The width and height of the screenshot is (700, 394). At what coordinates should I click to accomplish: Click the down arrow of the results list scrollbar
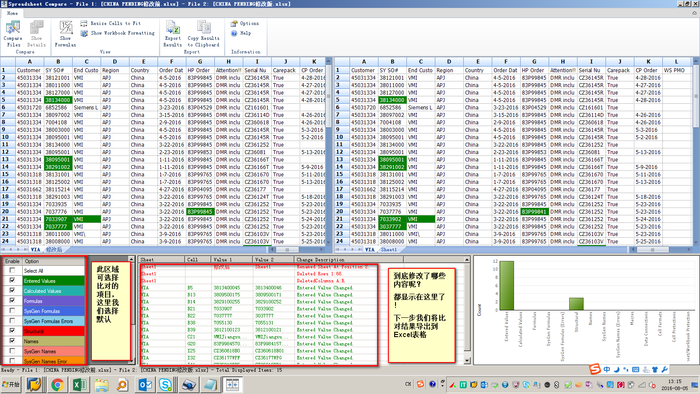tap(467, 361)
